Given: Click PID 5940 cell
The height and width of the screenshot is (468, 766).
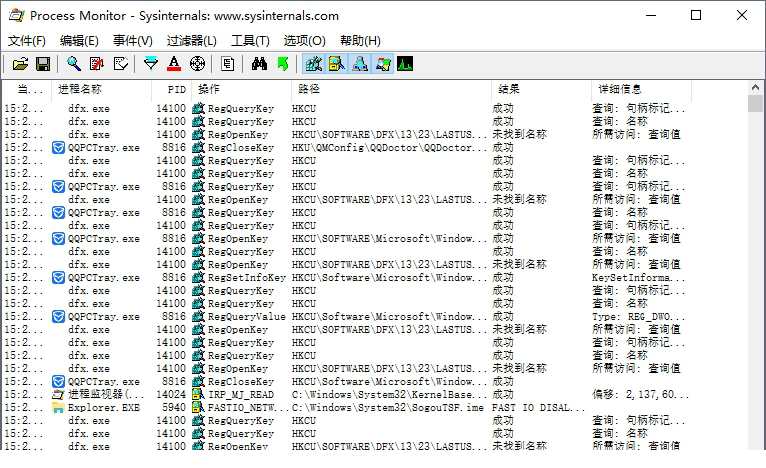Looking at the screenshot, I should (174, 407).
